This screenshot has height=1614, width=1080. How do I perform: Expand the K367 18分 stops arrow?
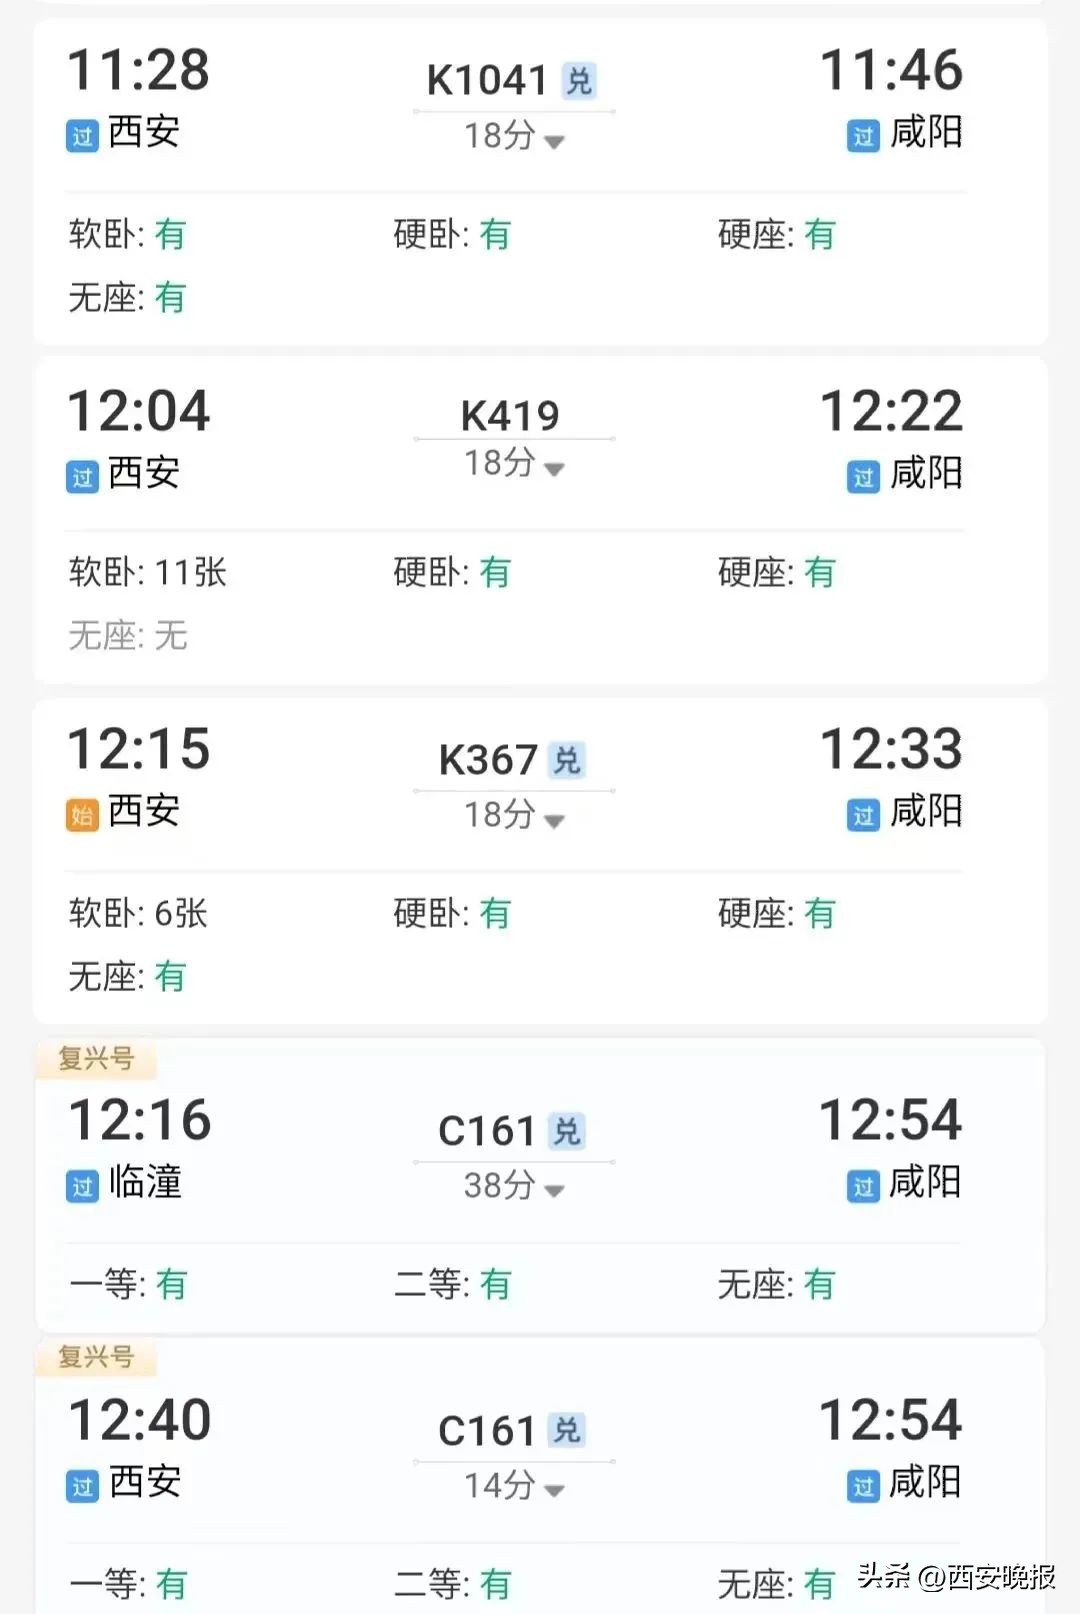[x=554, y=821]
